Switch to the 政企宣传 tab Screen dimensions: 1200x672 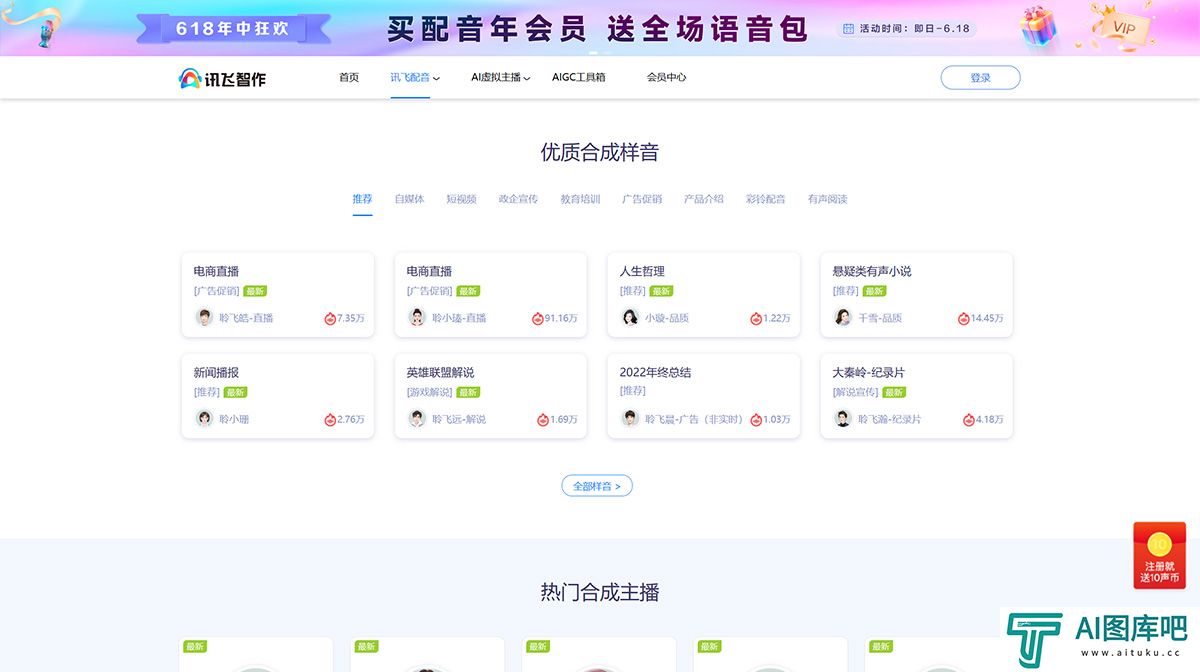(x=518, y=199)
